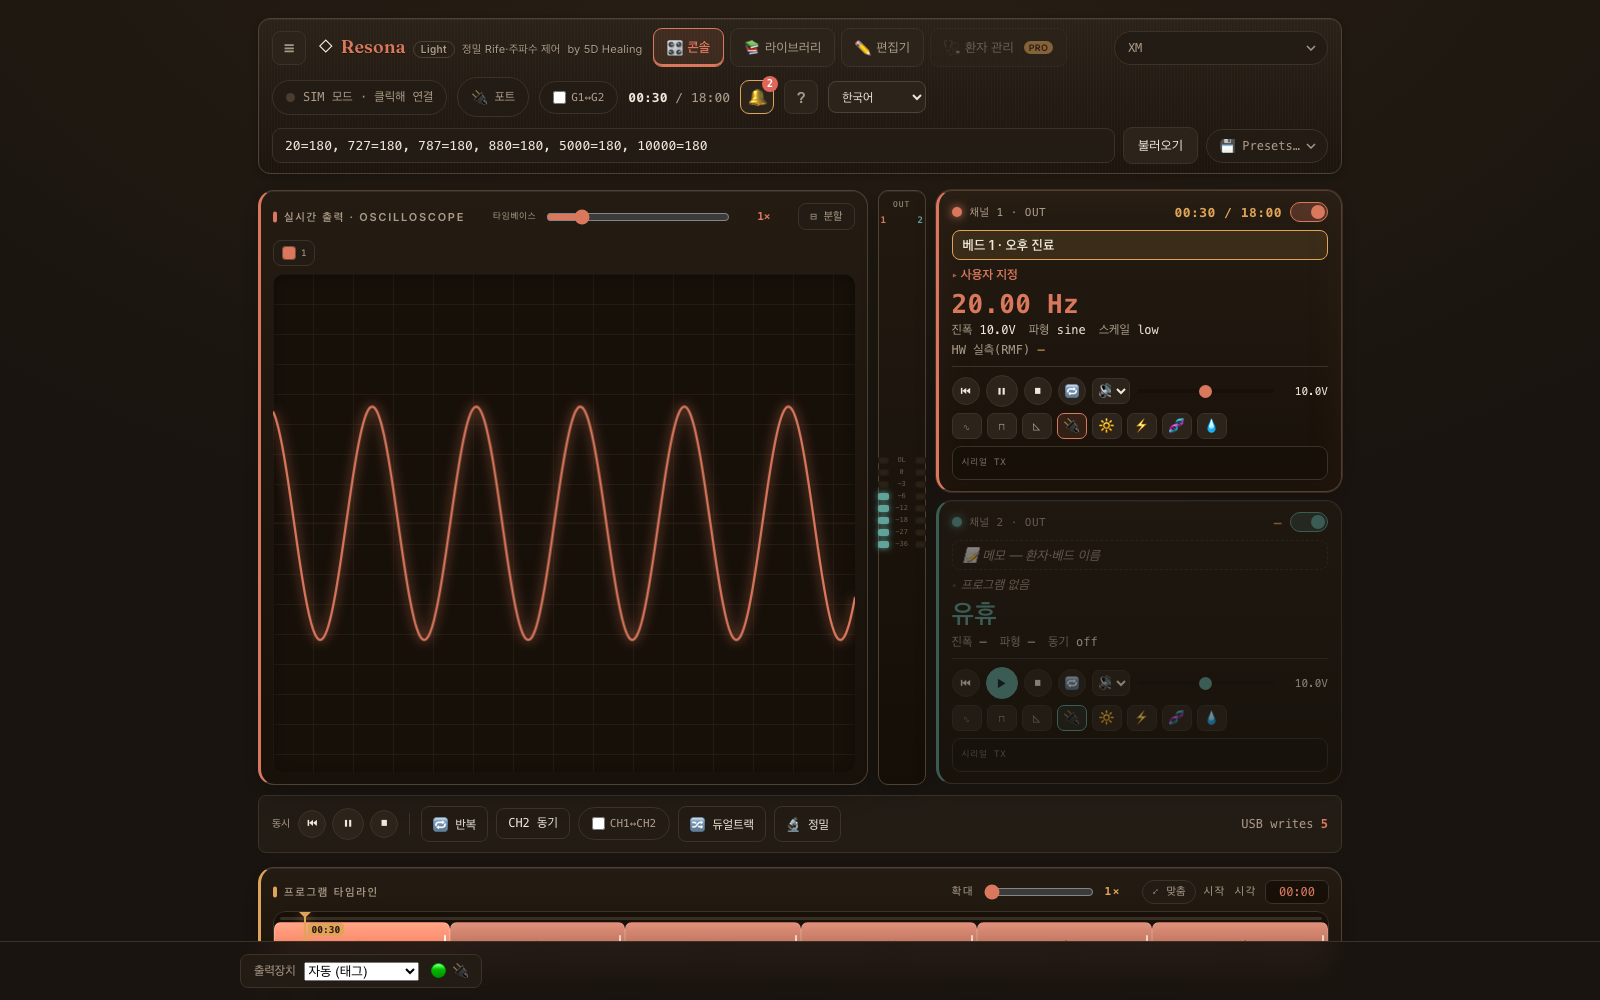Click channel 2 stop button

click(1038, 683)
